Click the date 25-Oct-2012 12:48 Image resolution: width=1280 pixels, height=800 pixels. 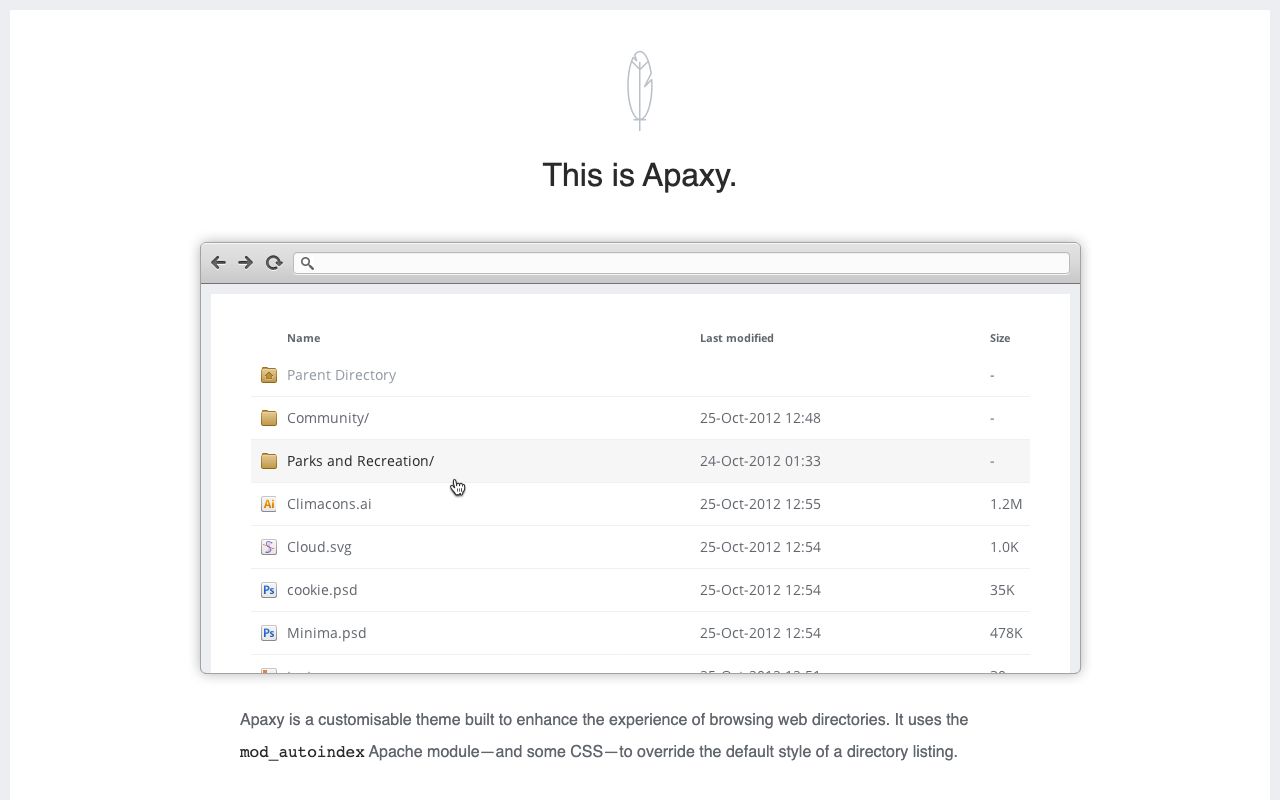click(x=760, y=418)
